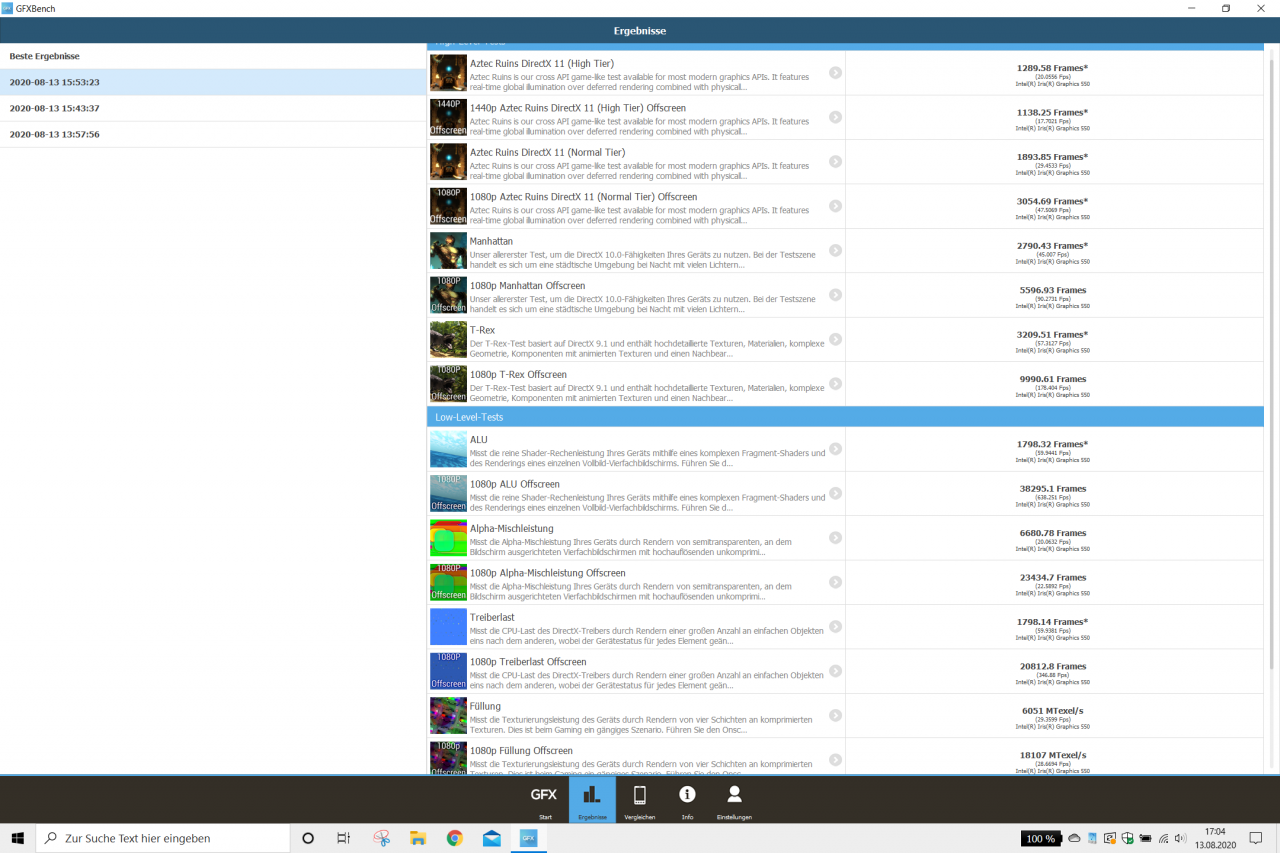Click the 1080p Manhattan Offscreen title

[527, 286]
